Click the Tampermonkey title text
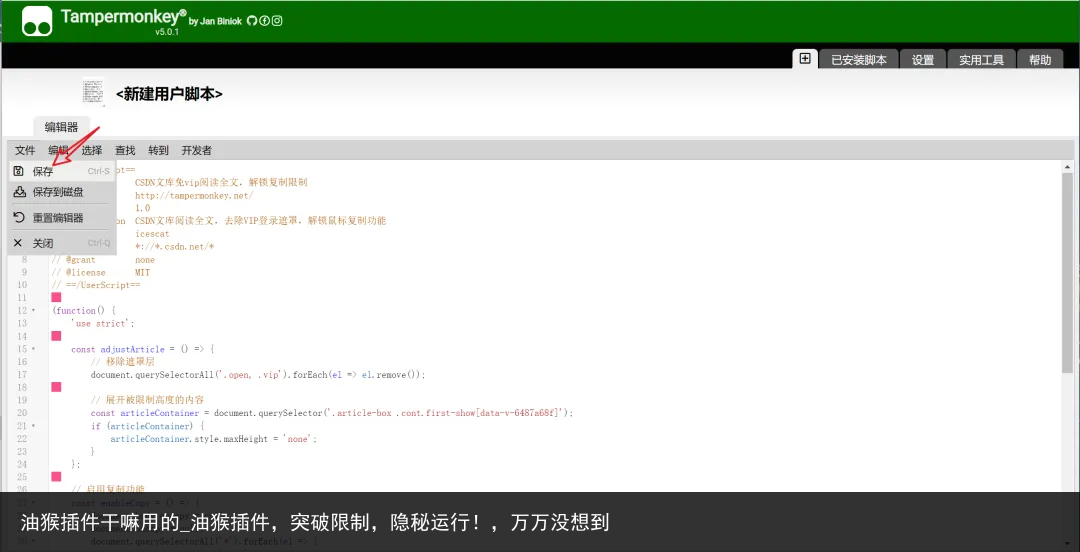Viewport: 1080px width, 552px height. pos(123,17)
